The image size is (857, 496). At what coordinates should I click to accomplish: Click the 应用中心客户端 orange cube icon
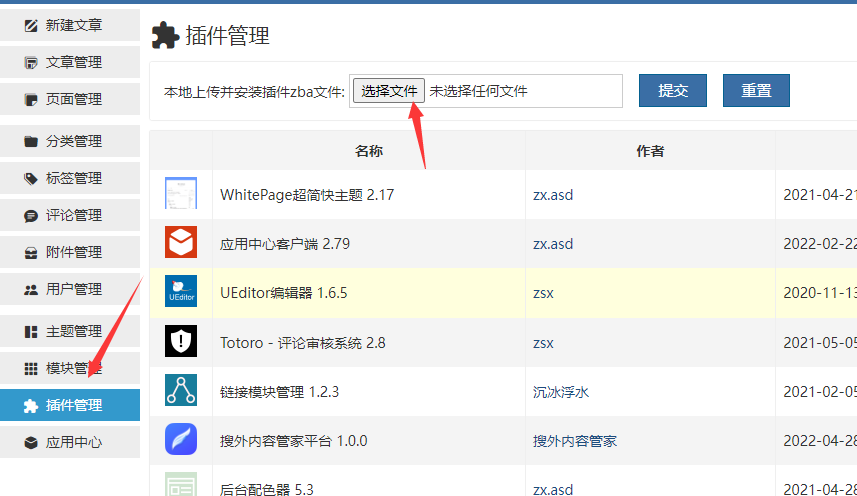[181, 243]
